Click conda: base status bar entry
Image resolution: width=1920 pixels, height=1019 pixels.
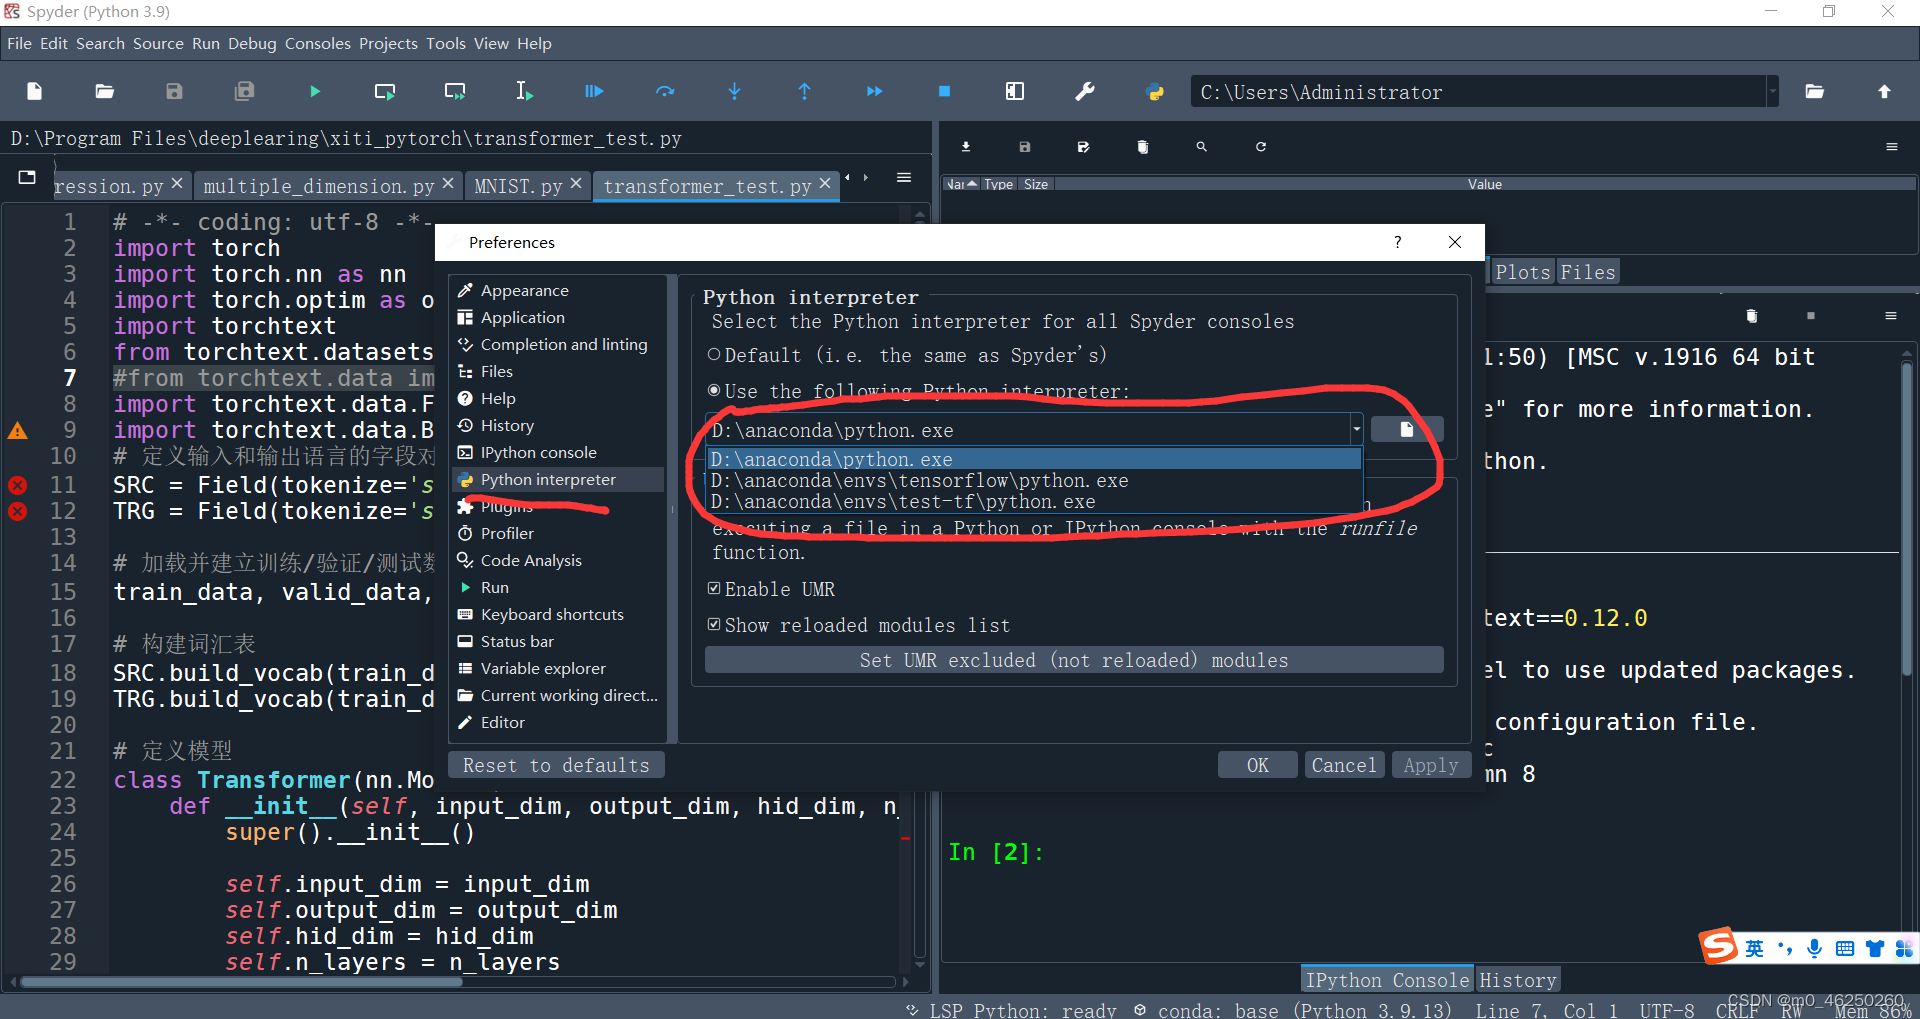tap(1293, 1010)
